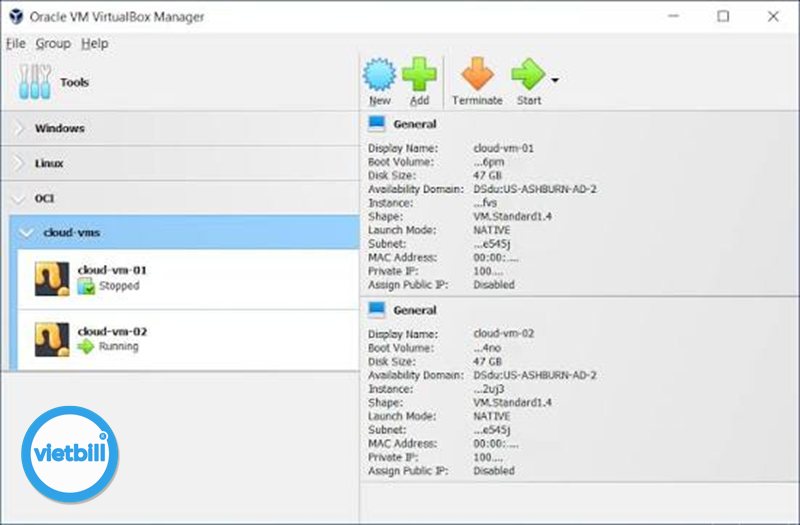Click the General monitor icon for cloud-vm-01

[377, 124]
